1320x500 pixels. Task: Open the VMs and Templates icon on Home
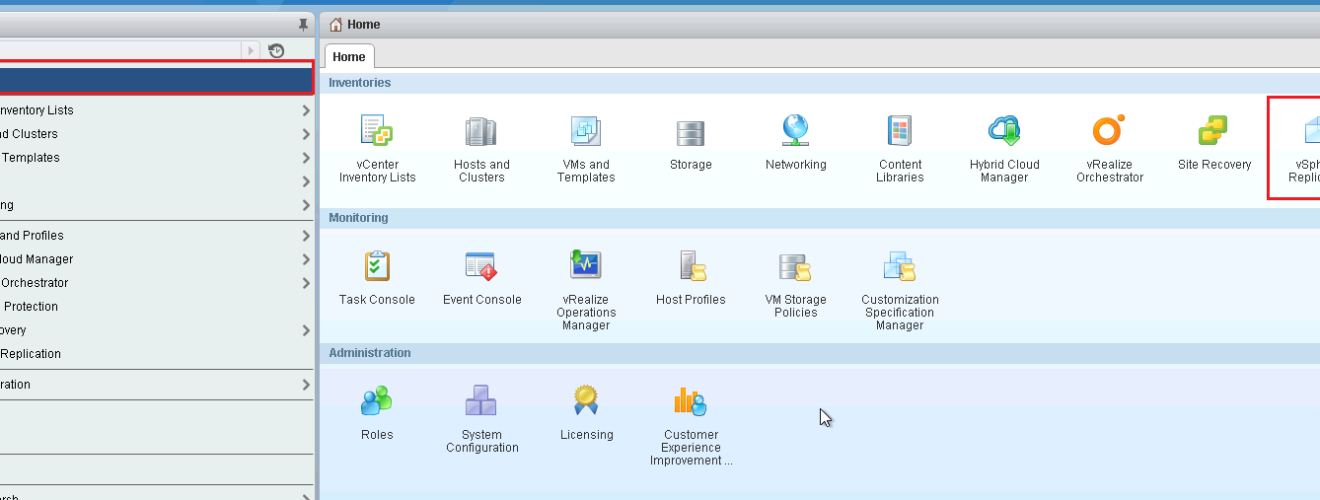[586, 130]
